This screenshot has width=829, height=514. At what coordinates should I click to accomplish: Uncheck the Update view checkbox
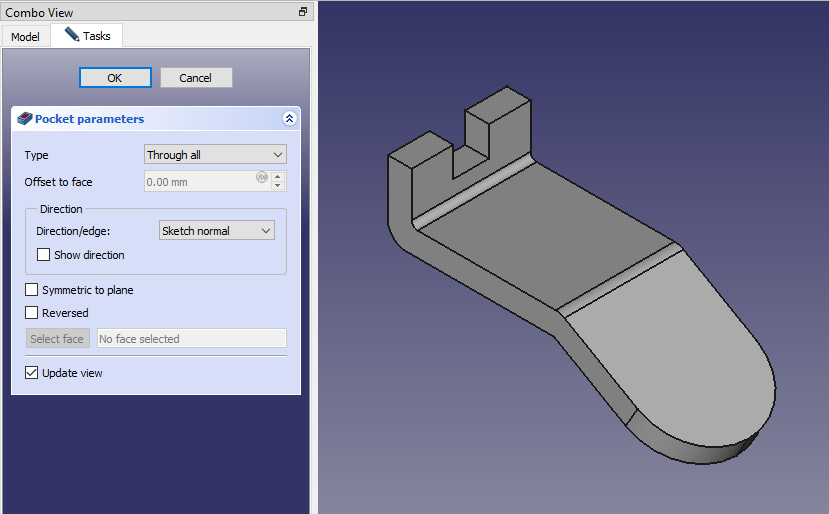coord(32,373)
